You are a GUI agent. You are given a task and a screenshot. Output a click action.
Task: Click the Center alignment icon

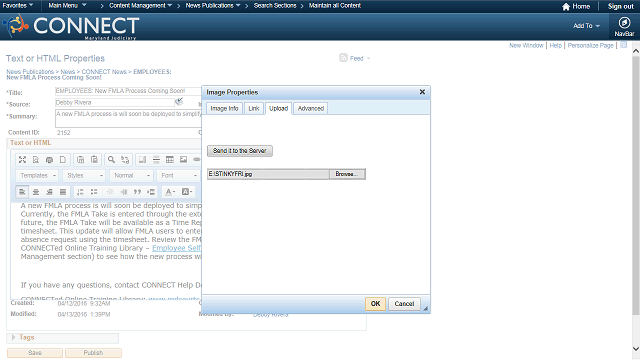point(36,192)
